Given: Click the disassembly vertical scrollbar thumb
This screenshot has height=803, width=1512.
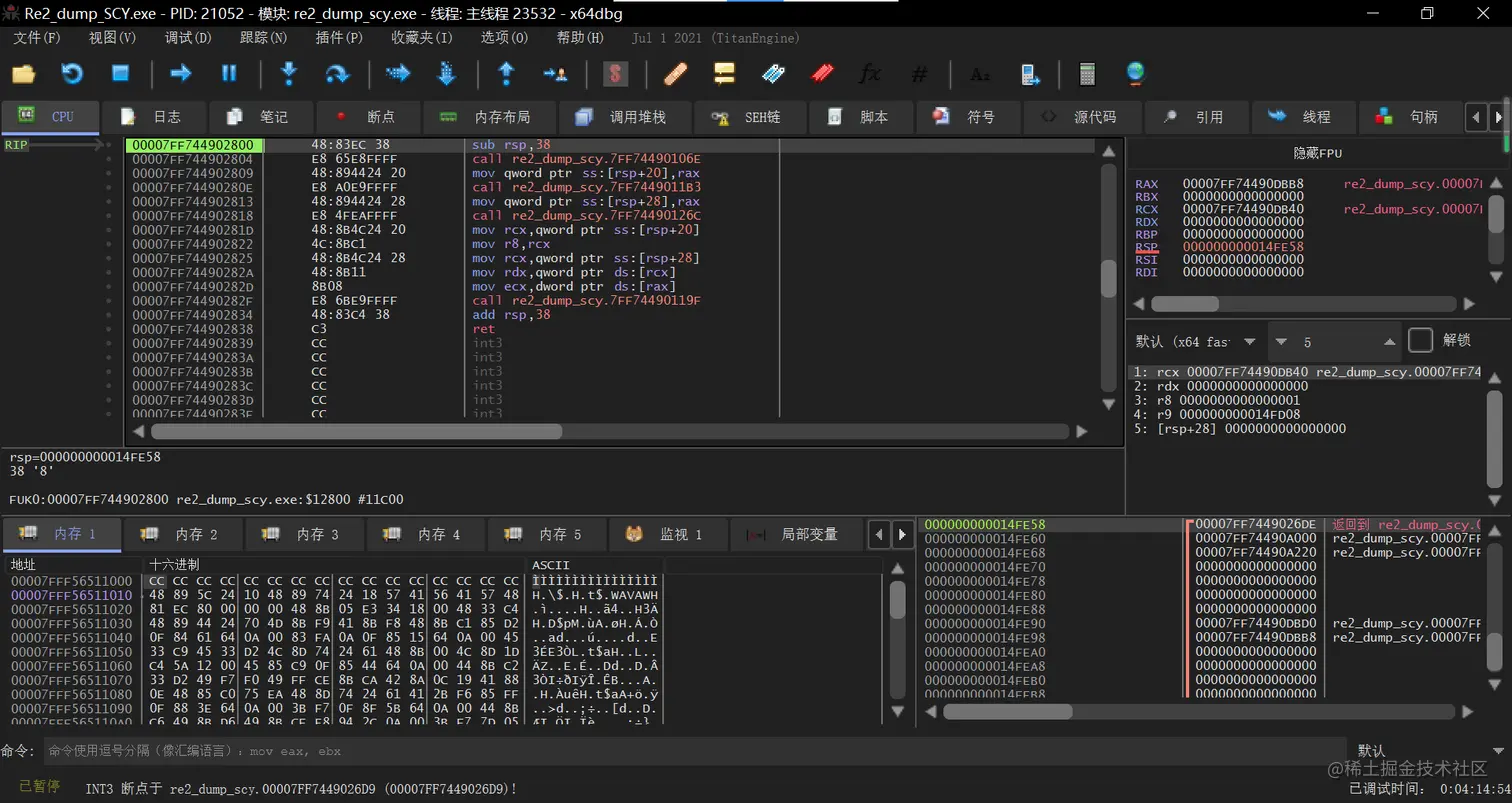Looking at the screenshot, I should click(x=1108, y=279).
